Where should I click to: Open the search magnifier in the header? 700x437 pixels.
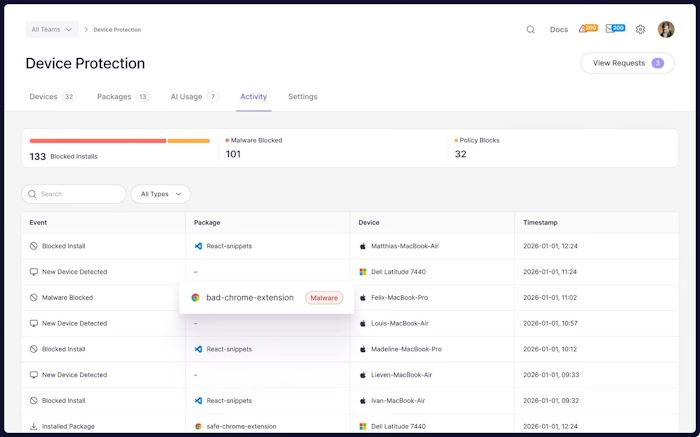530,29
